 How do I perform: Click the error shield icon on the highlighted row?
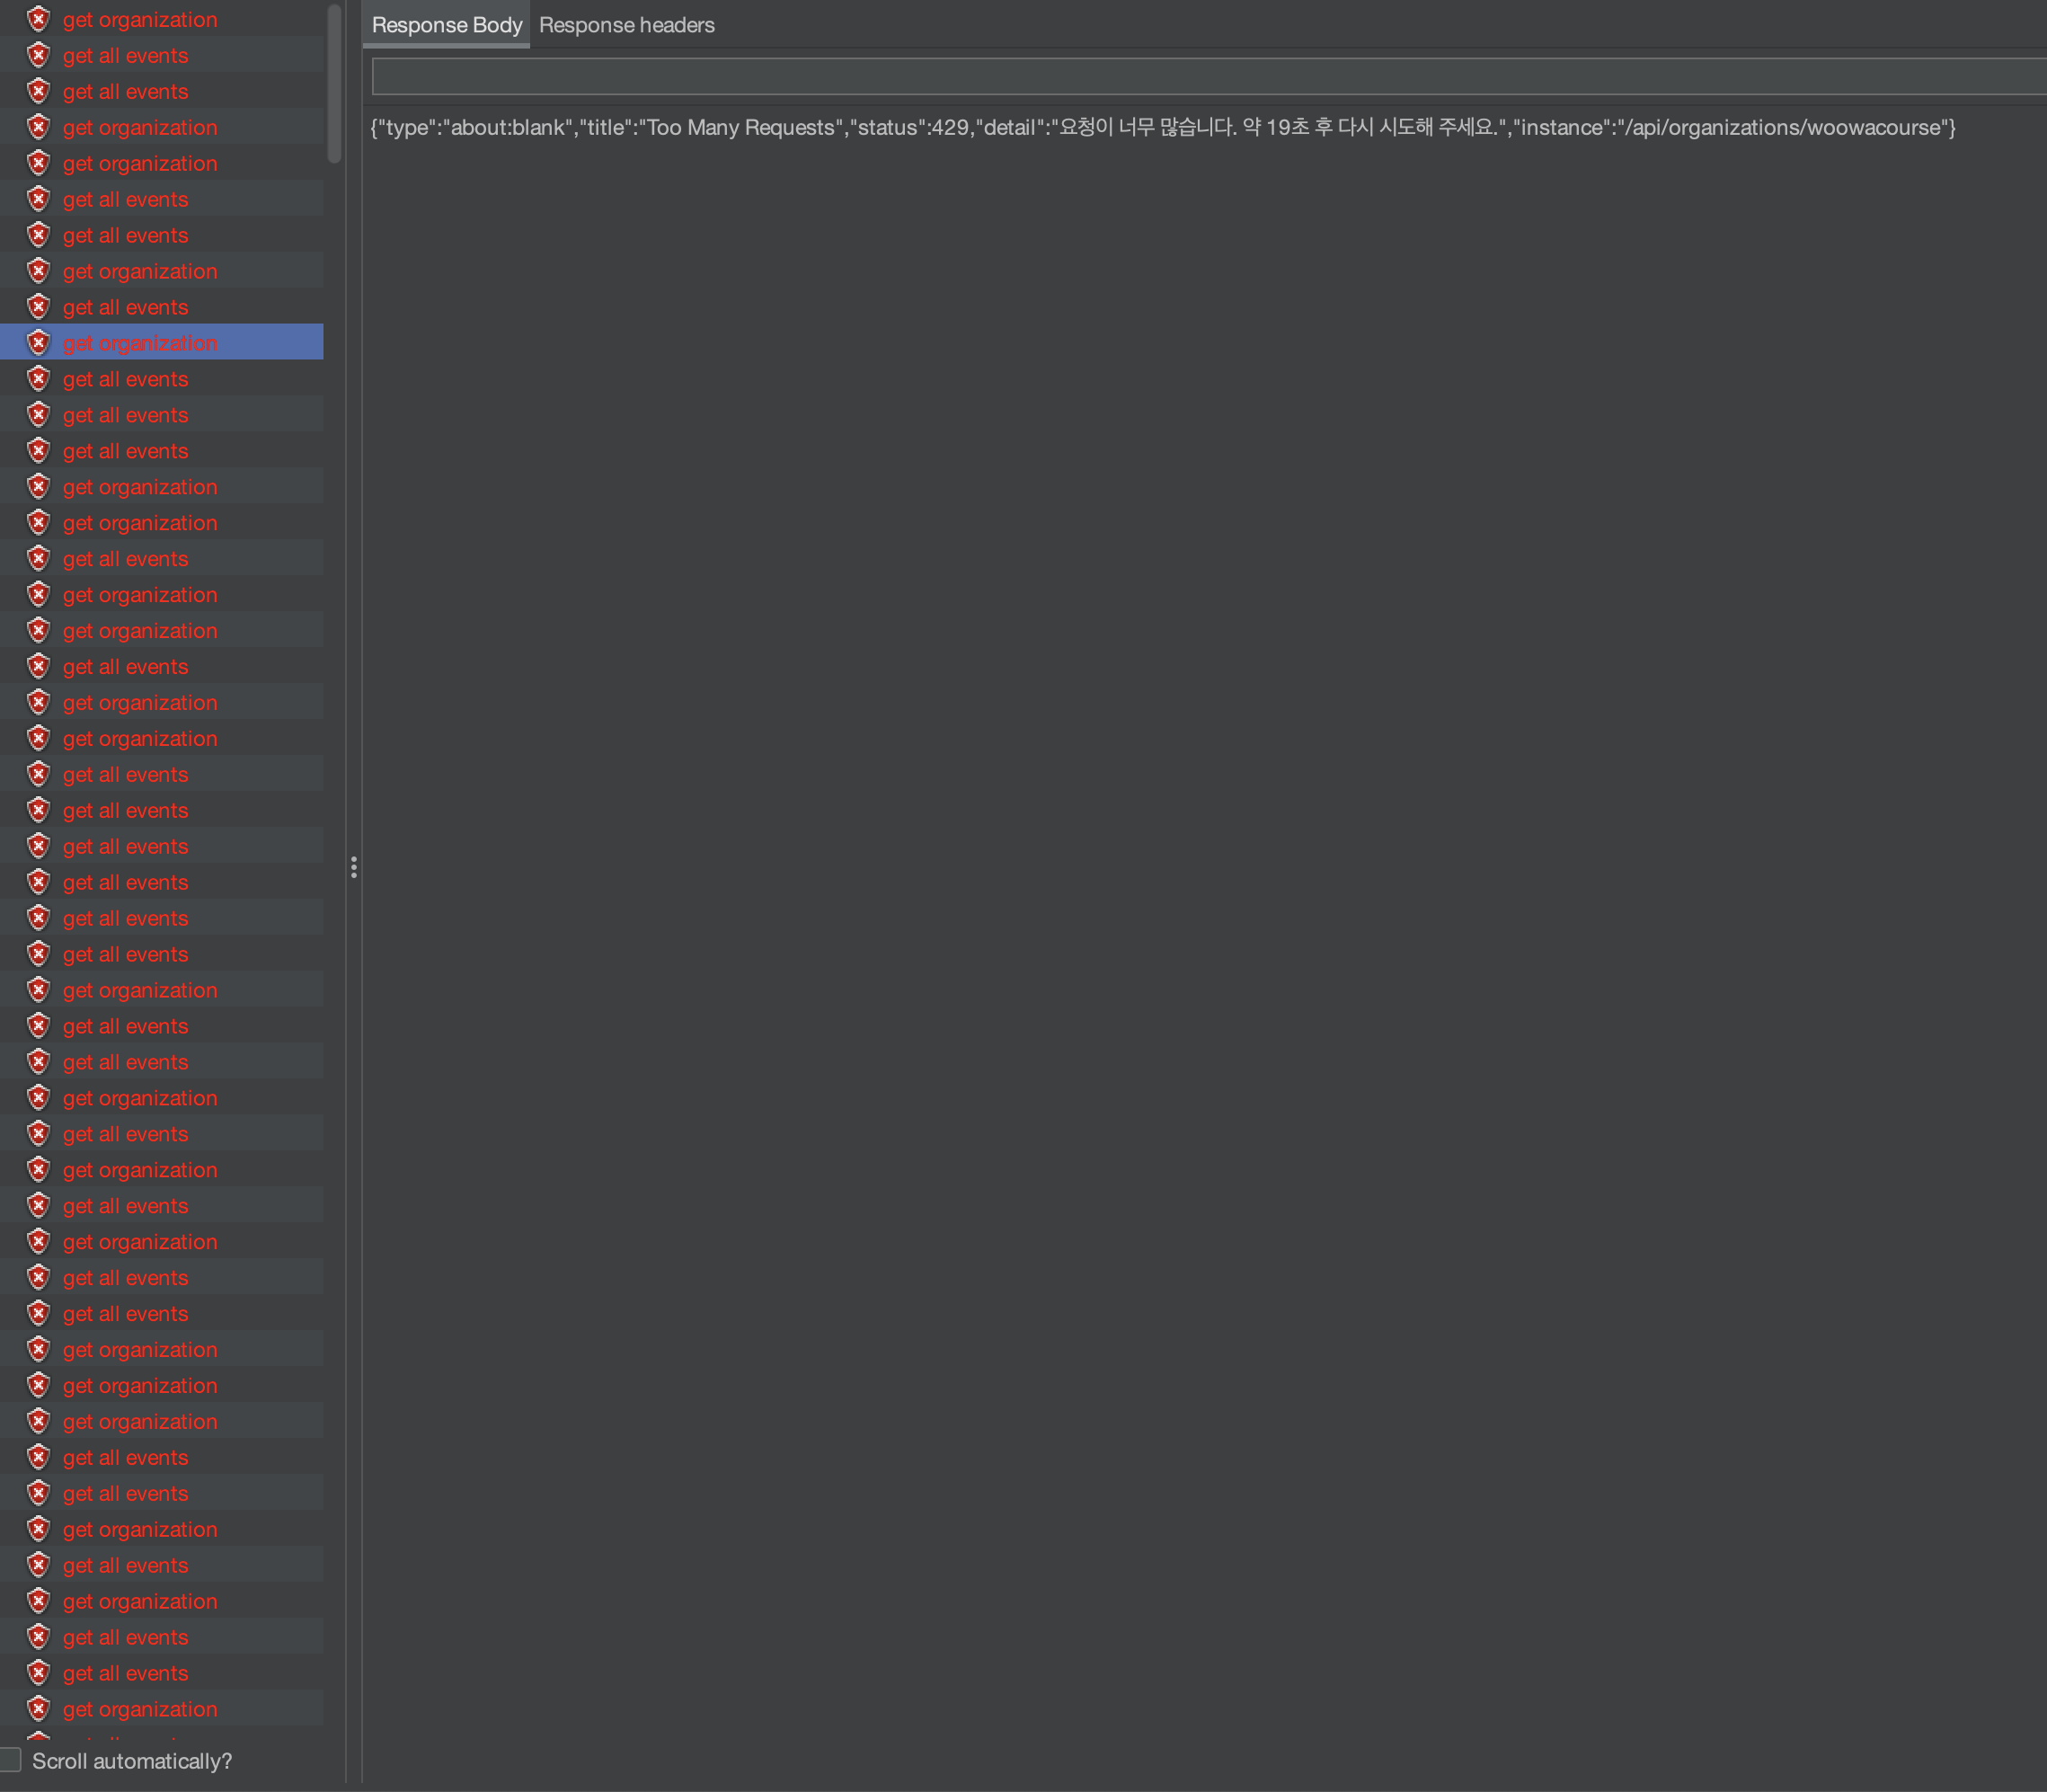(x=38, y=343)
